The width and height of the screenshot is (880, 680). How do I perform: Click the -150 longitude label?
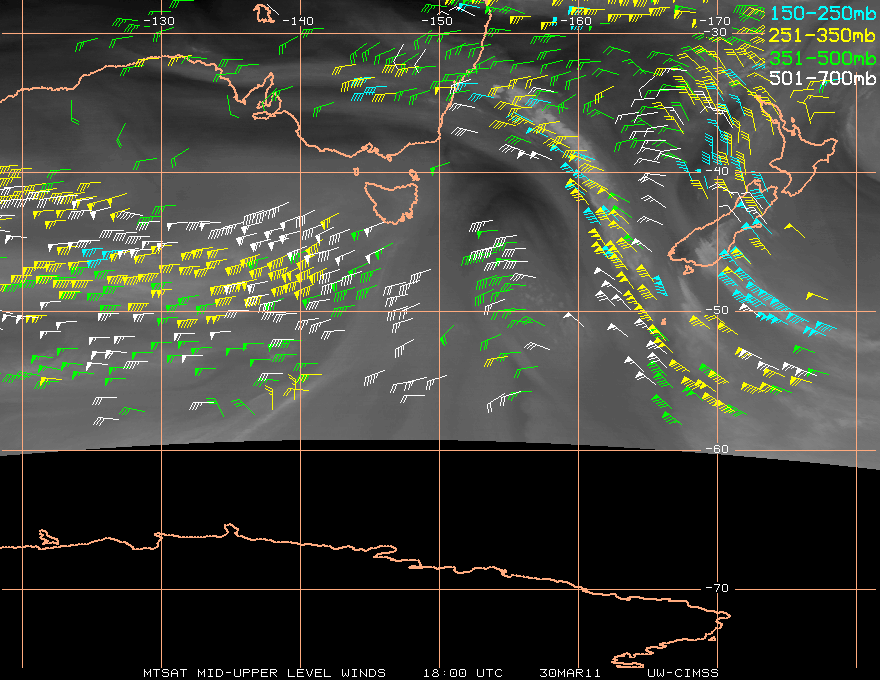[437, 21]
